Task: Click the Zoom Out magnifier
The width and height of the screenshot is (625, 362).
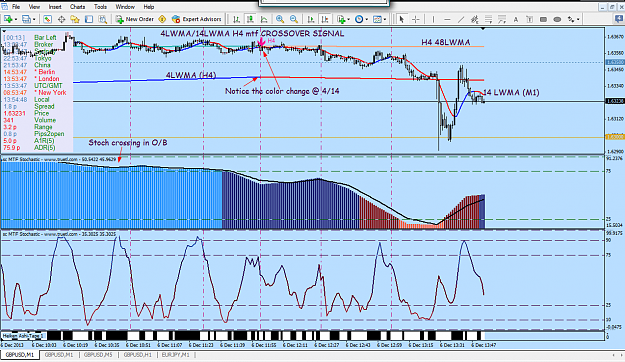Action: (x=294, y=19)
